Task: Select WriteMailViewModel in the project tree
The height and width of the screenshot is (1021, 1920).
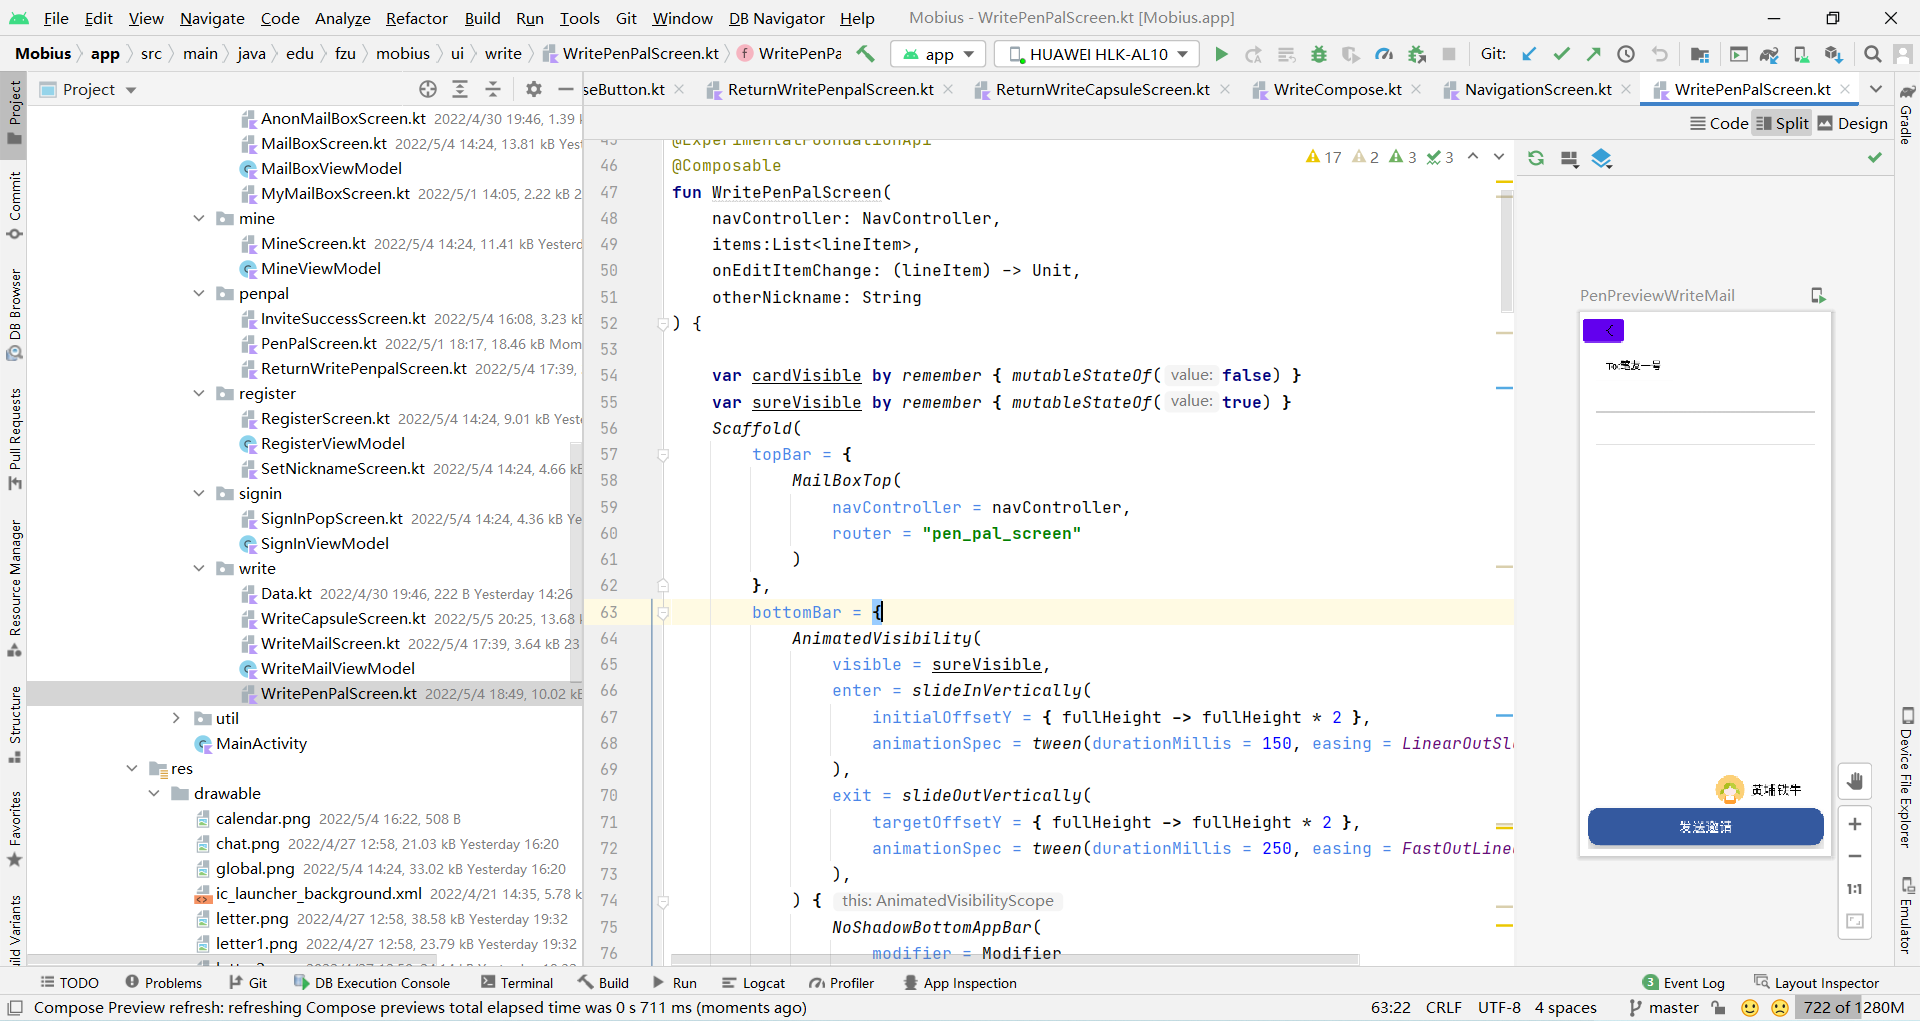Action: (338, 668)
